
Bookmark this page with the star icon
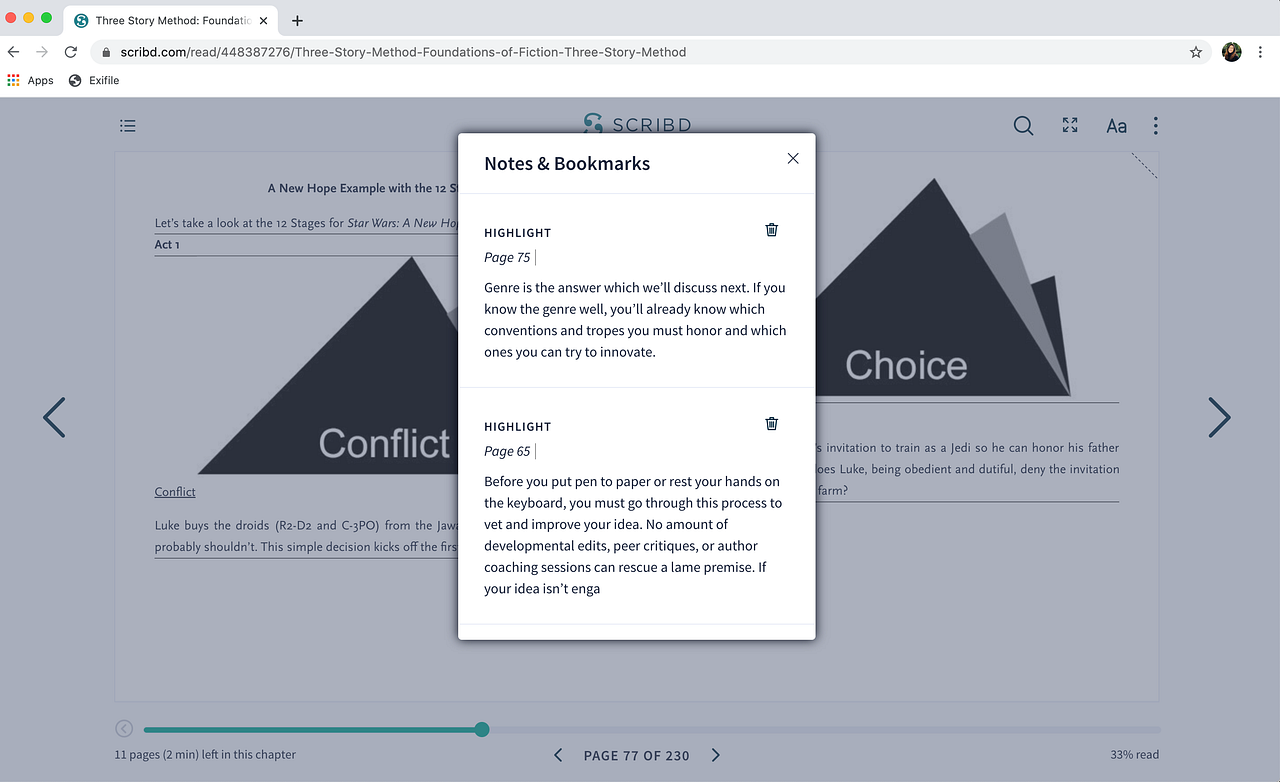point(1195,51)
